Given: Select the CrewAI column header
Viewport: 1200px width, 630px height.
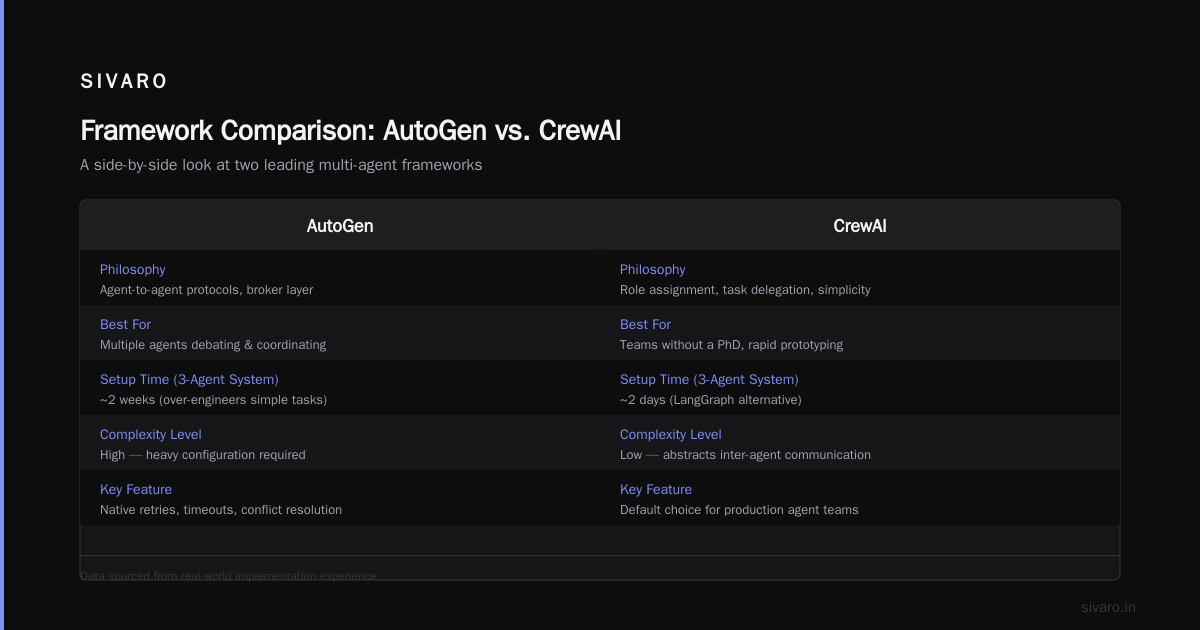Looking at the screenshot, I should (x=860, y=226).
